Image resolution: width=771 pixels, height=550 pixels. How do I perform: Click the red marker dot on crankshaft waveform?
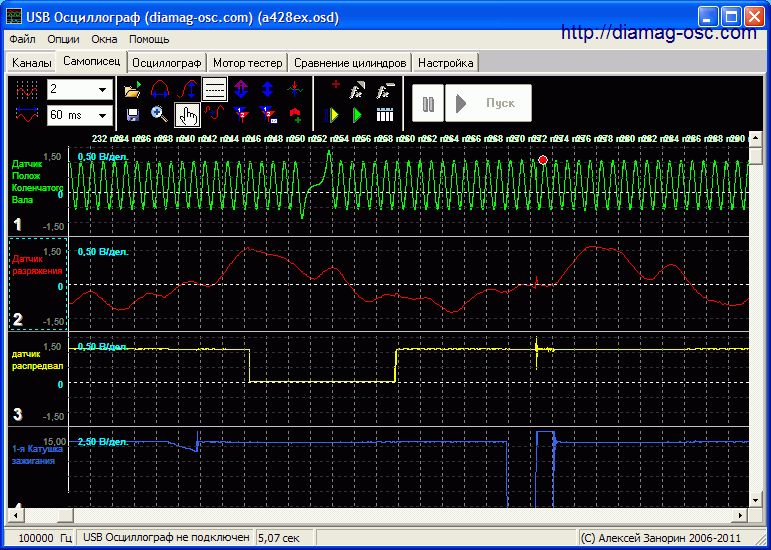[x=543, y=160]
